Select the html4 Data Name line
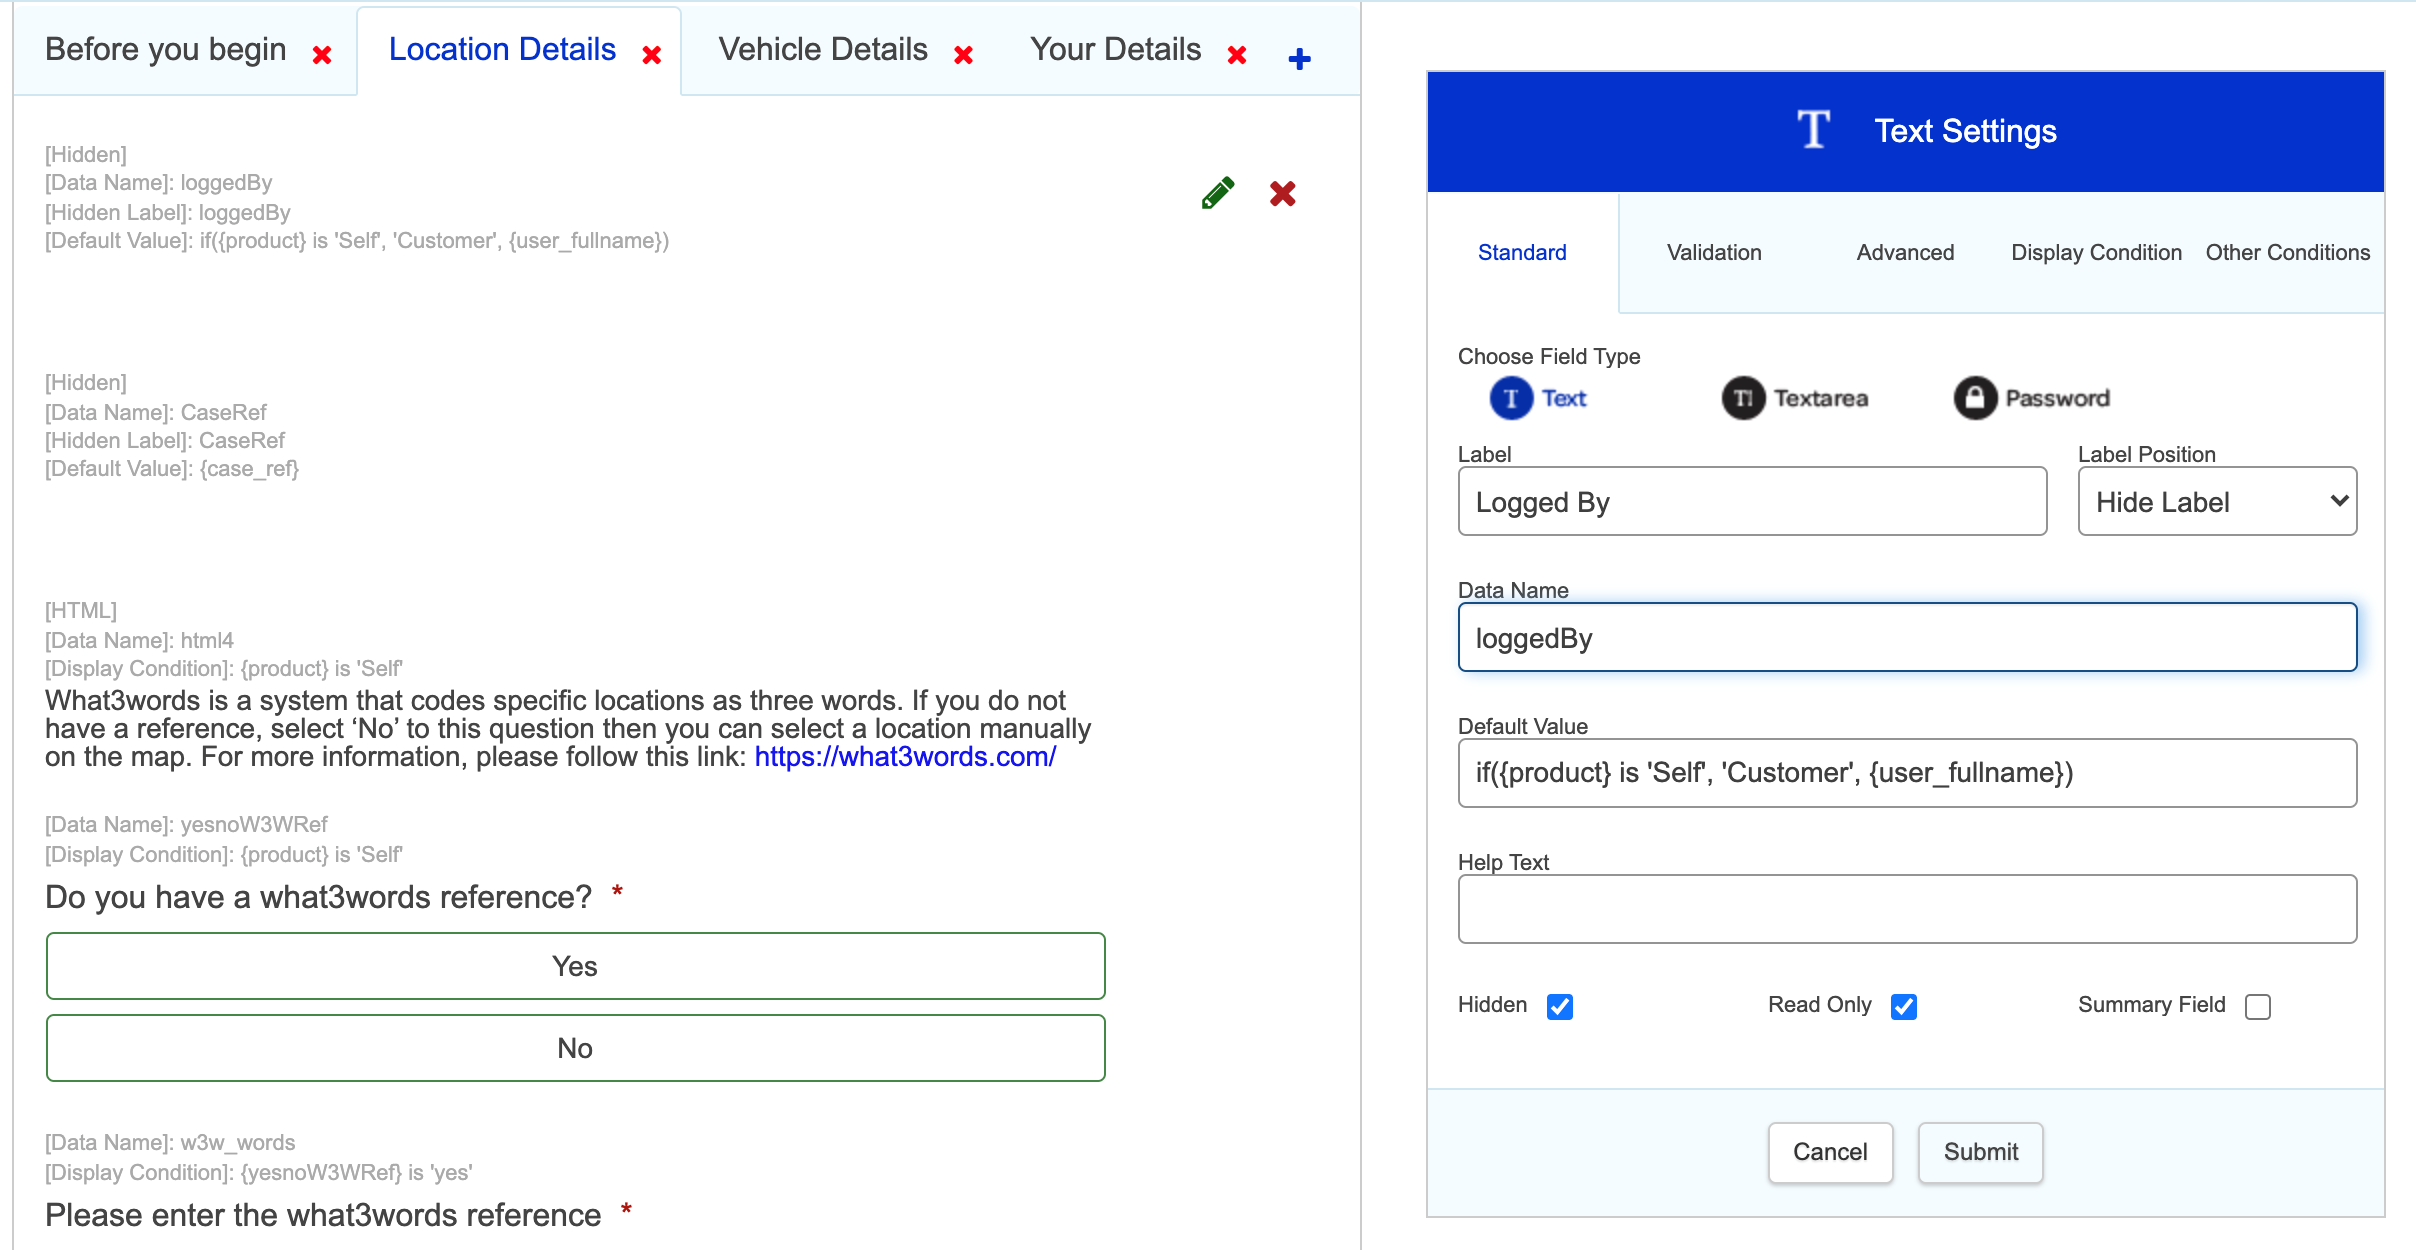 pyautogui.click(x=139, y=640)
